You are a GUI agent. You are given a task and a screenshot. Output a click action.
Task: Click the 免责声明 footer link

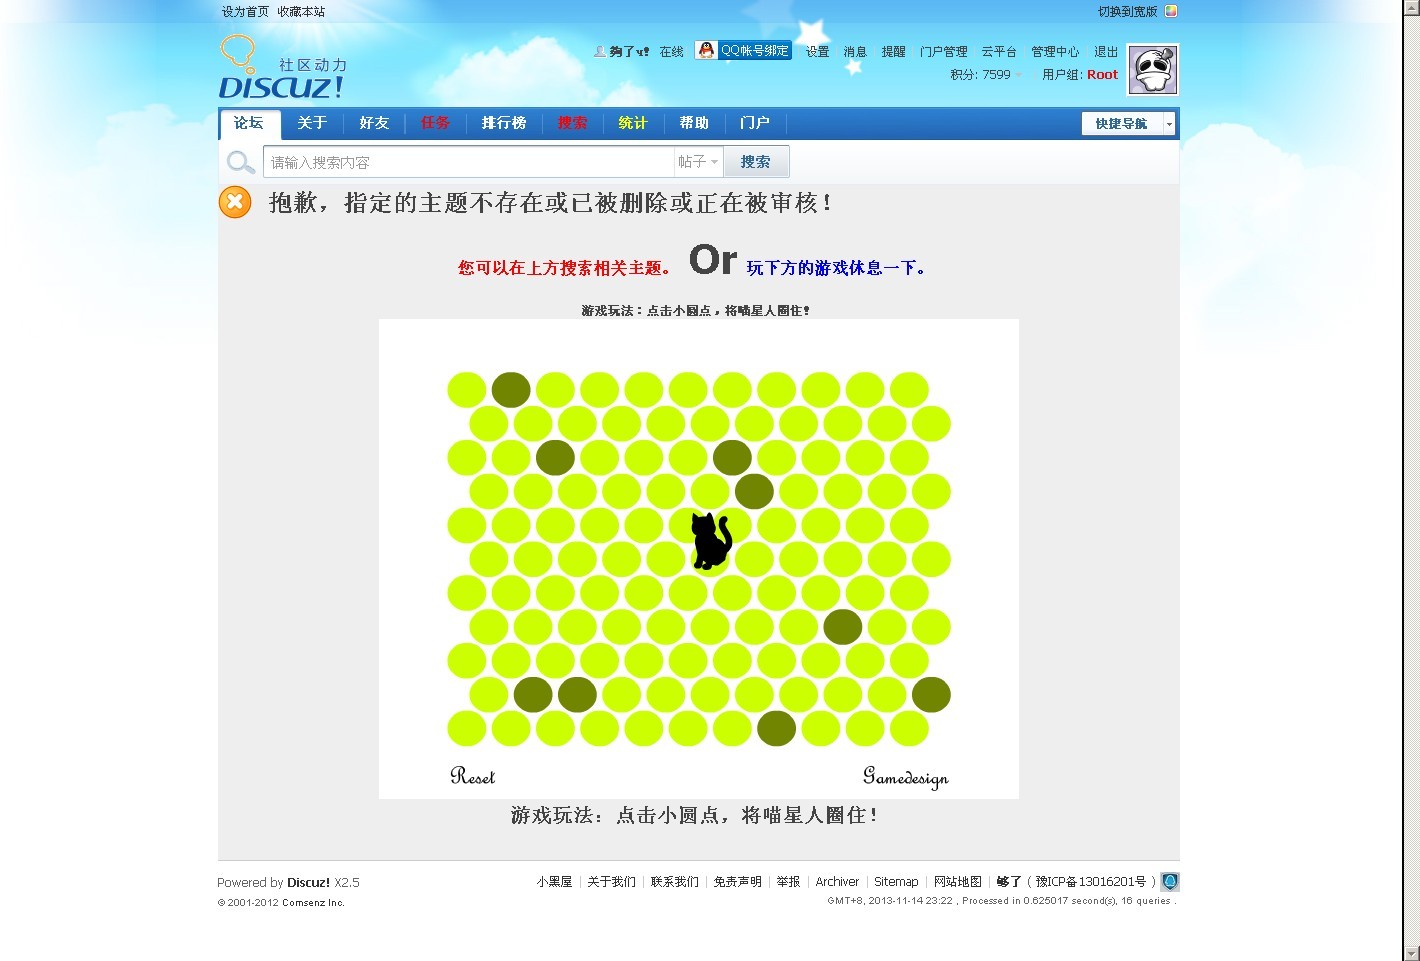click(x=738, y=882)
